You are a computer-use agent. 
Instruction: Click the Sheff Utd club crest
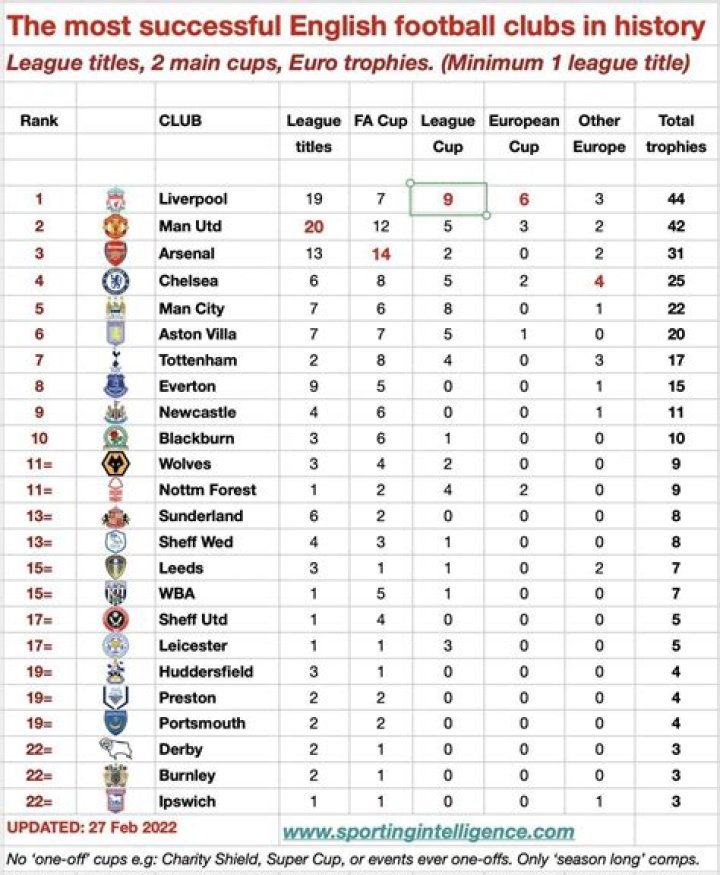coord(116,620)
